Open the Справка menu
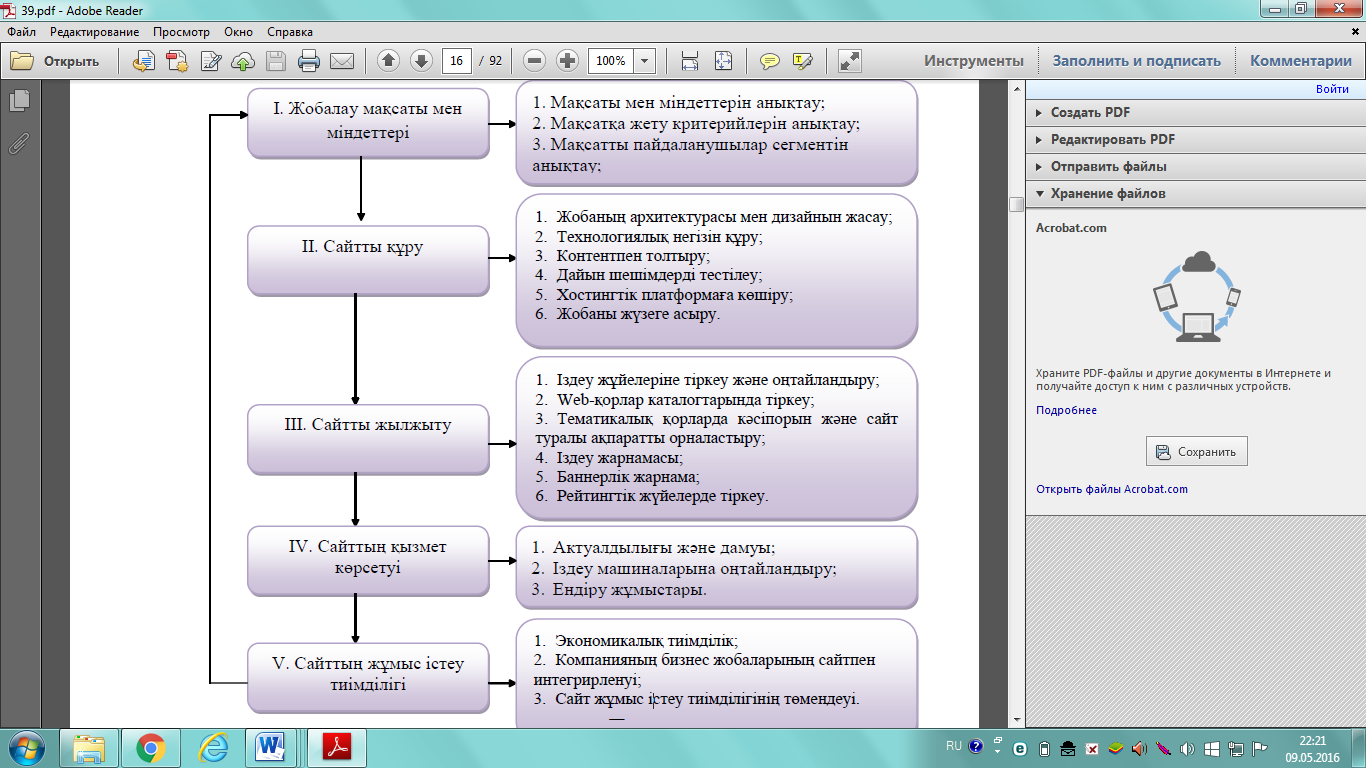This screenshot has width=1366, height=768. (x=290, y=32)
